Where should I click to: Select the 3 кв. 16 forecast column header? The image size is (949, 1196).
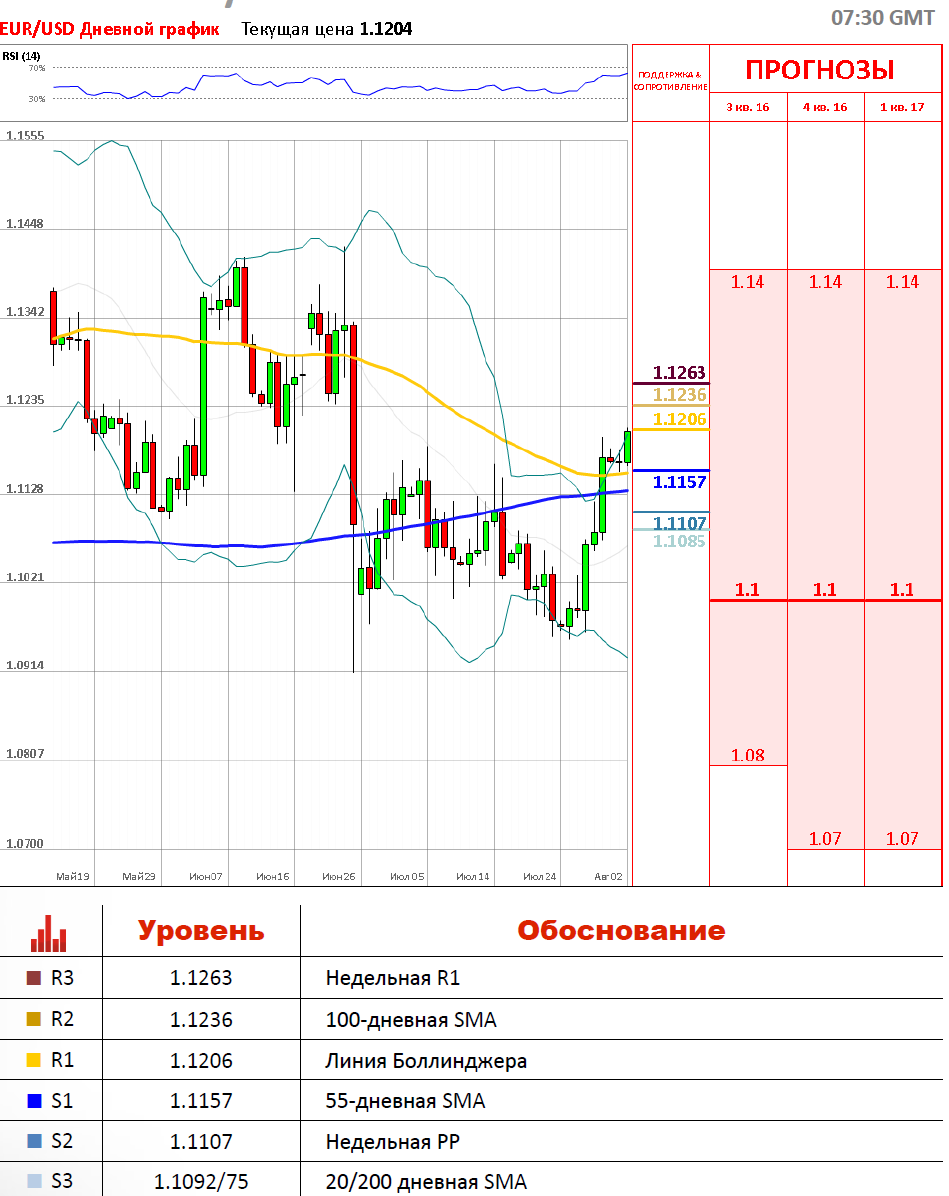point(748,107)
